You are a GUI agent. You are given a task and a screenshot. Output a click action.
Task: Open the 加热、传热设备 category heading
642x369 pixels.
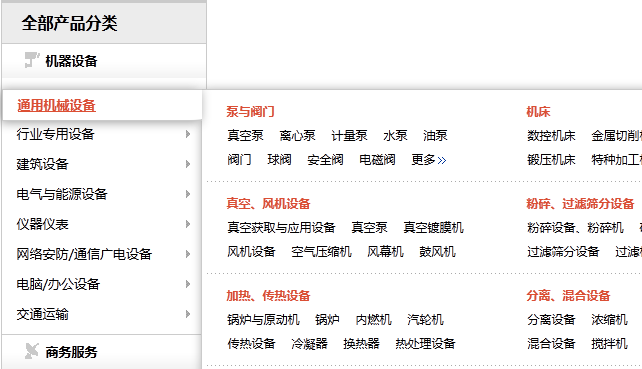pyautogui.click(x=268, y=295)
